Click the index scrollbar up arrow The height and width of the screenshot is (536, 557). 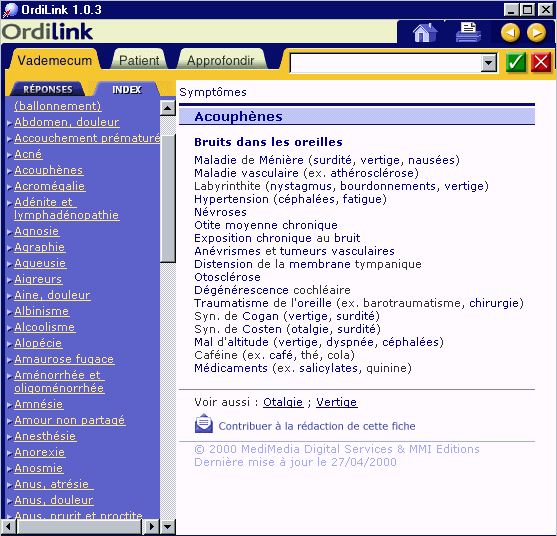pos(168,108)
